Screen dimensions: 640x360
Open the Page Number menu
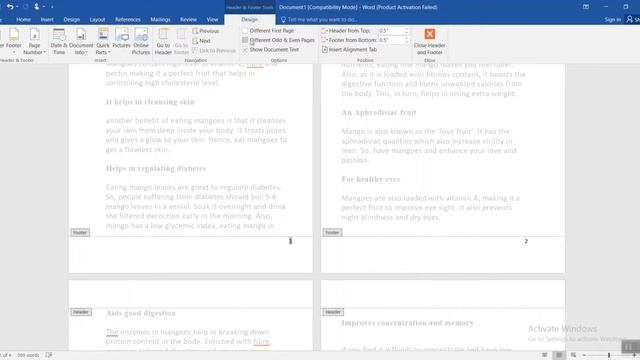point(34,41)
